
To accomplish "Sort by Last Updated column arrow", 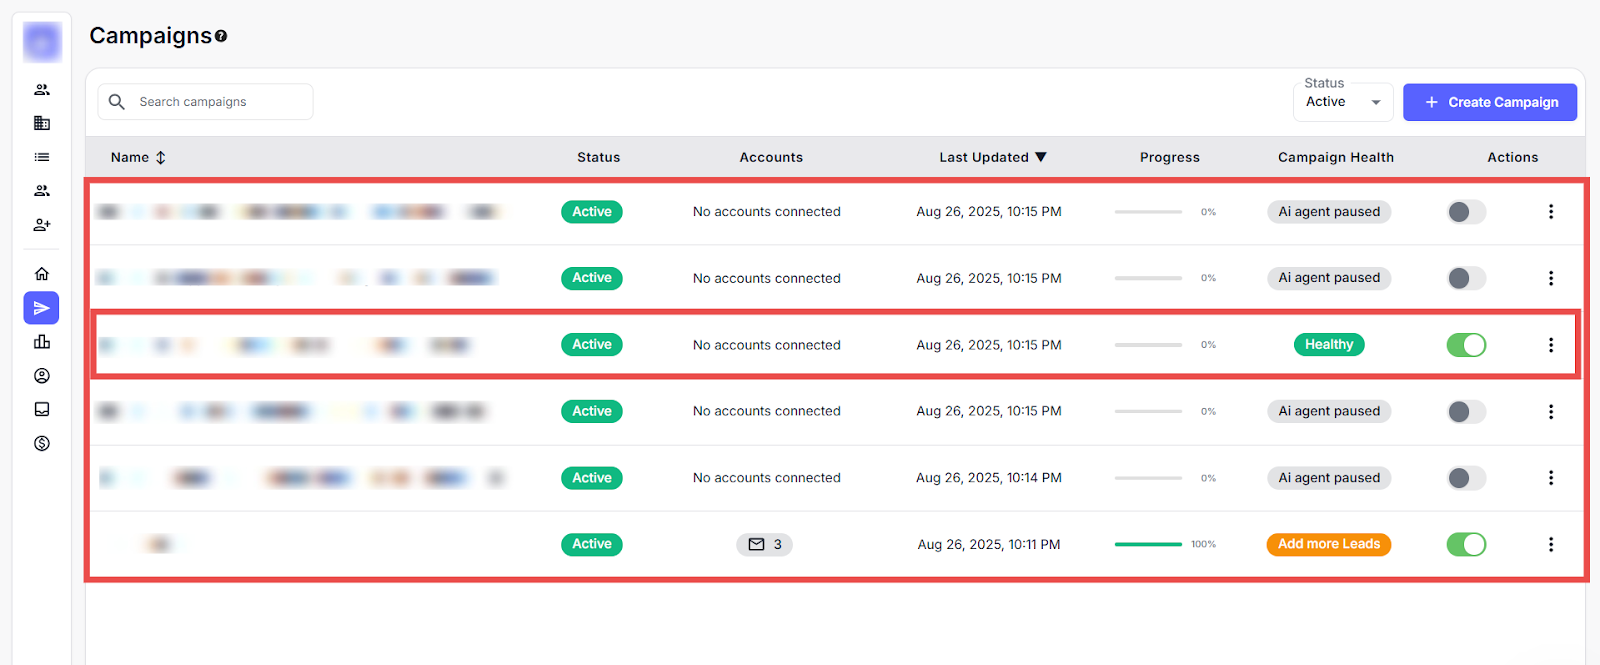I will (1041, 157).
